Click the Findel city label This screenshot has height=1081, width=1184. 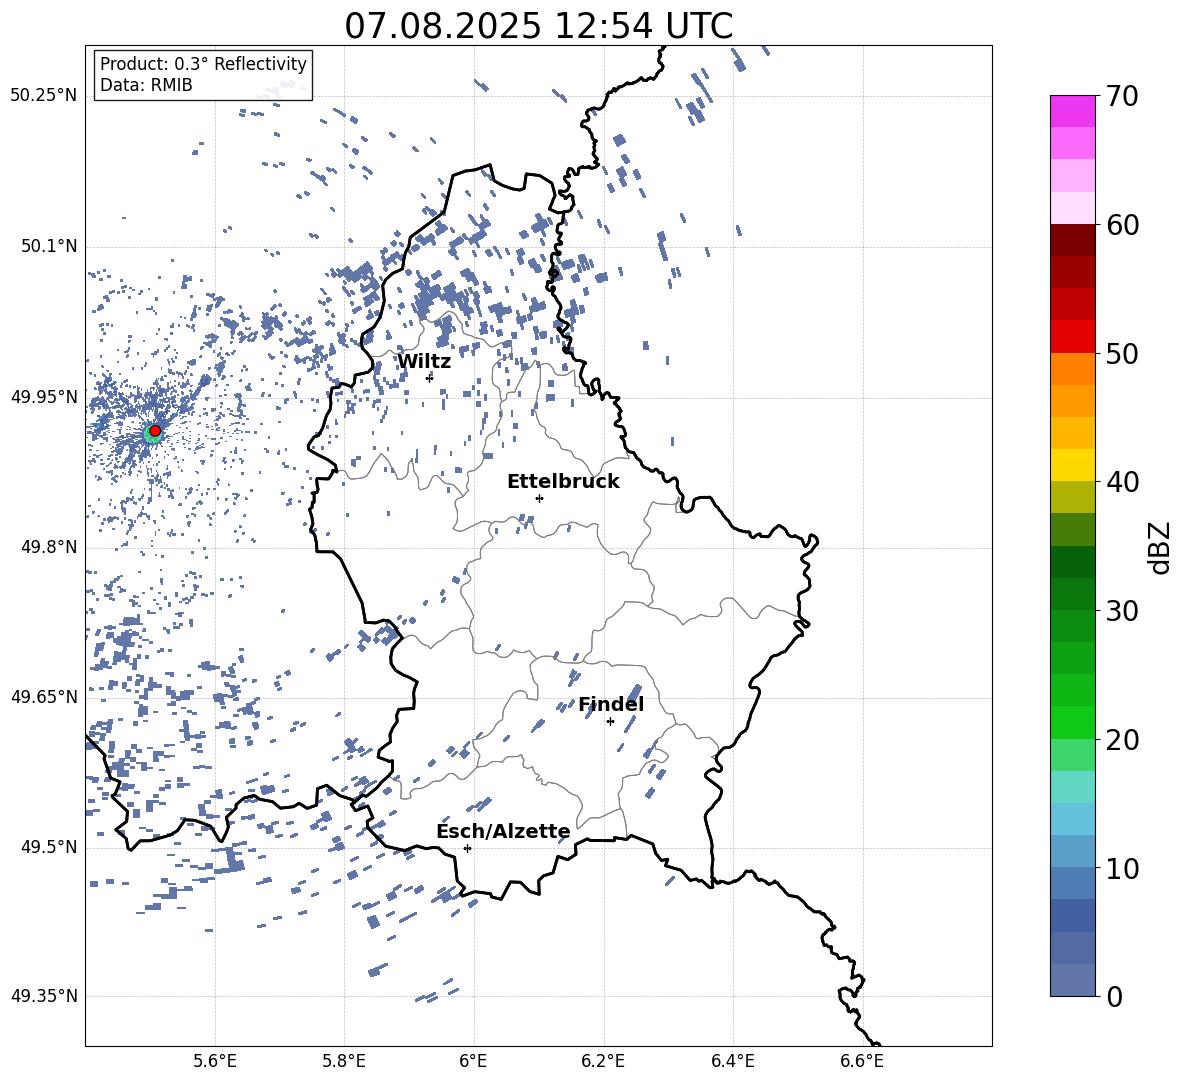click(x=611, y=704)
